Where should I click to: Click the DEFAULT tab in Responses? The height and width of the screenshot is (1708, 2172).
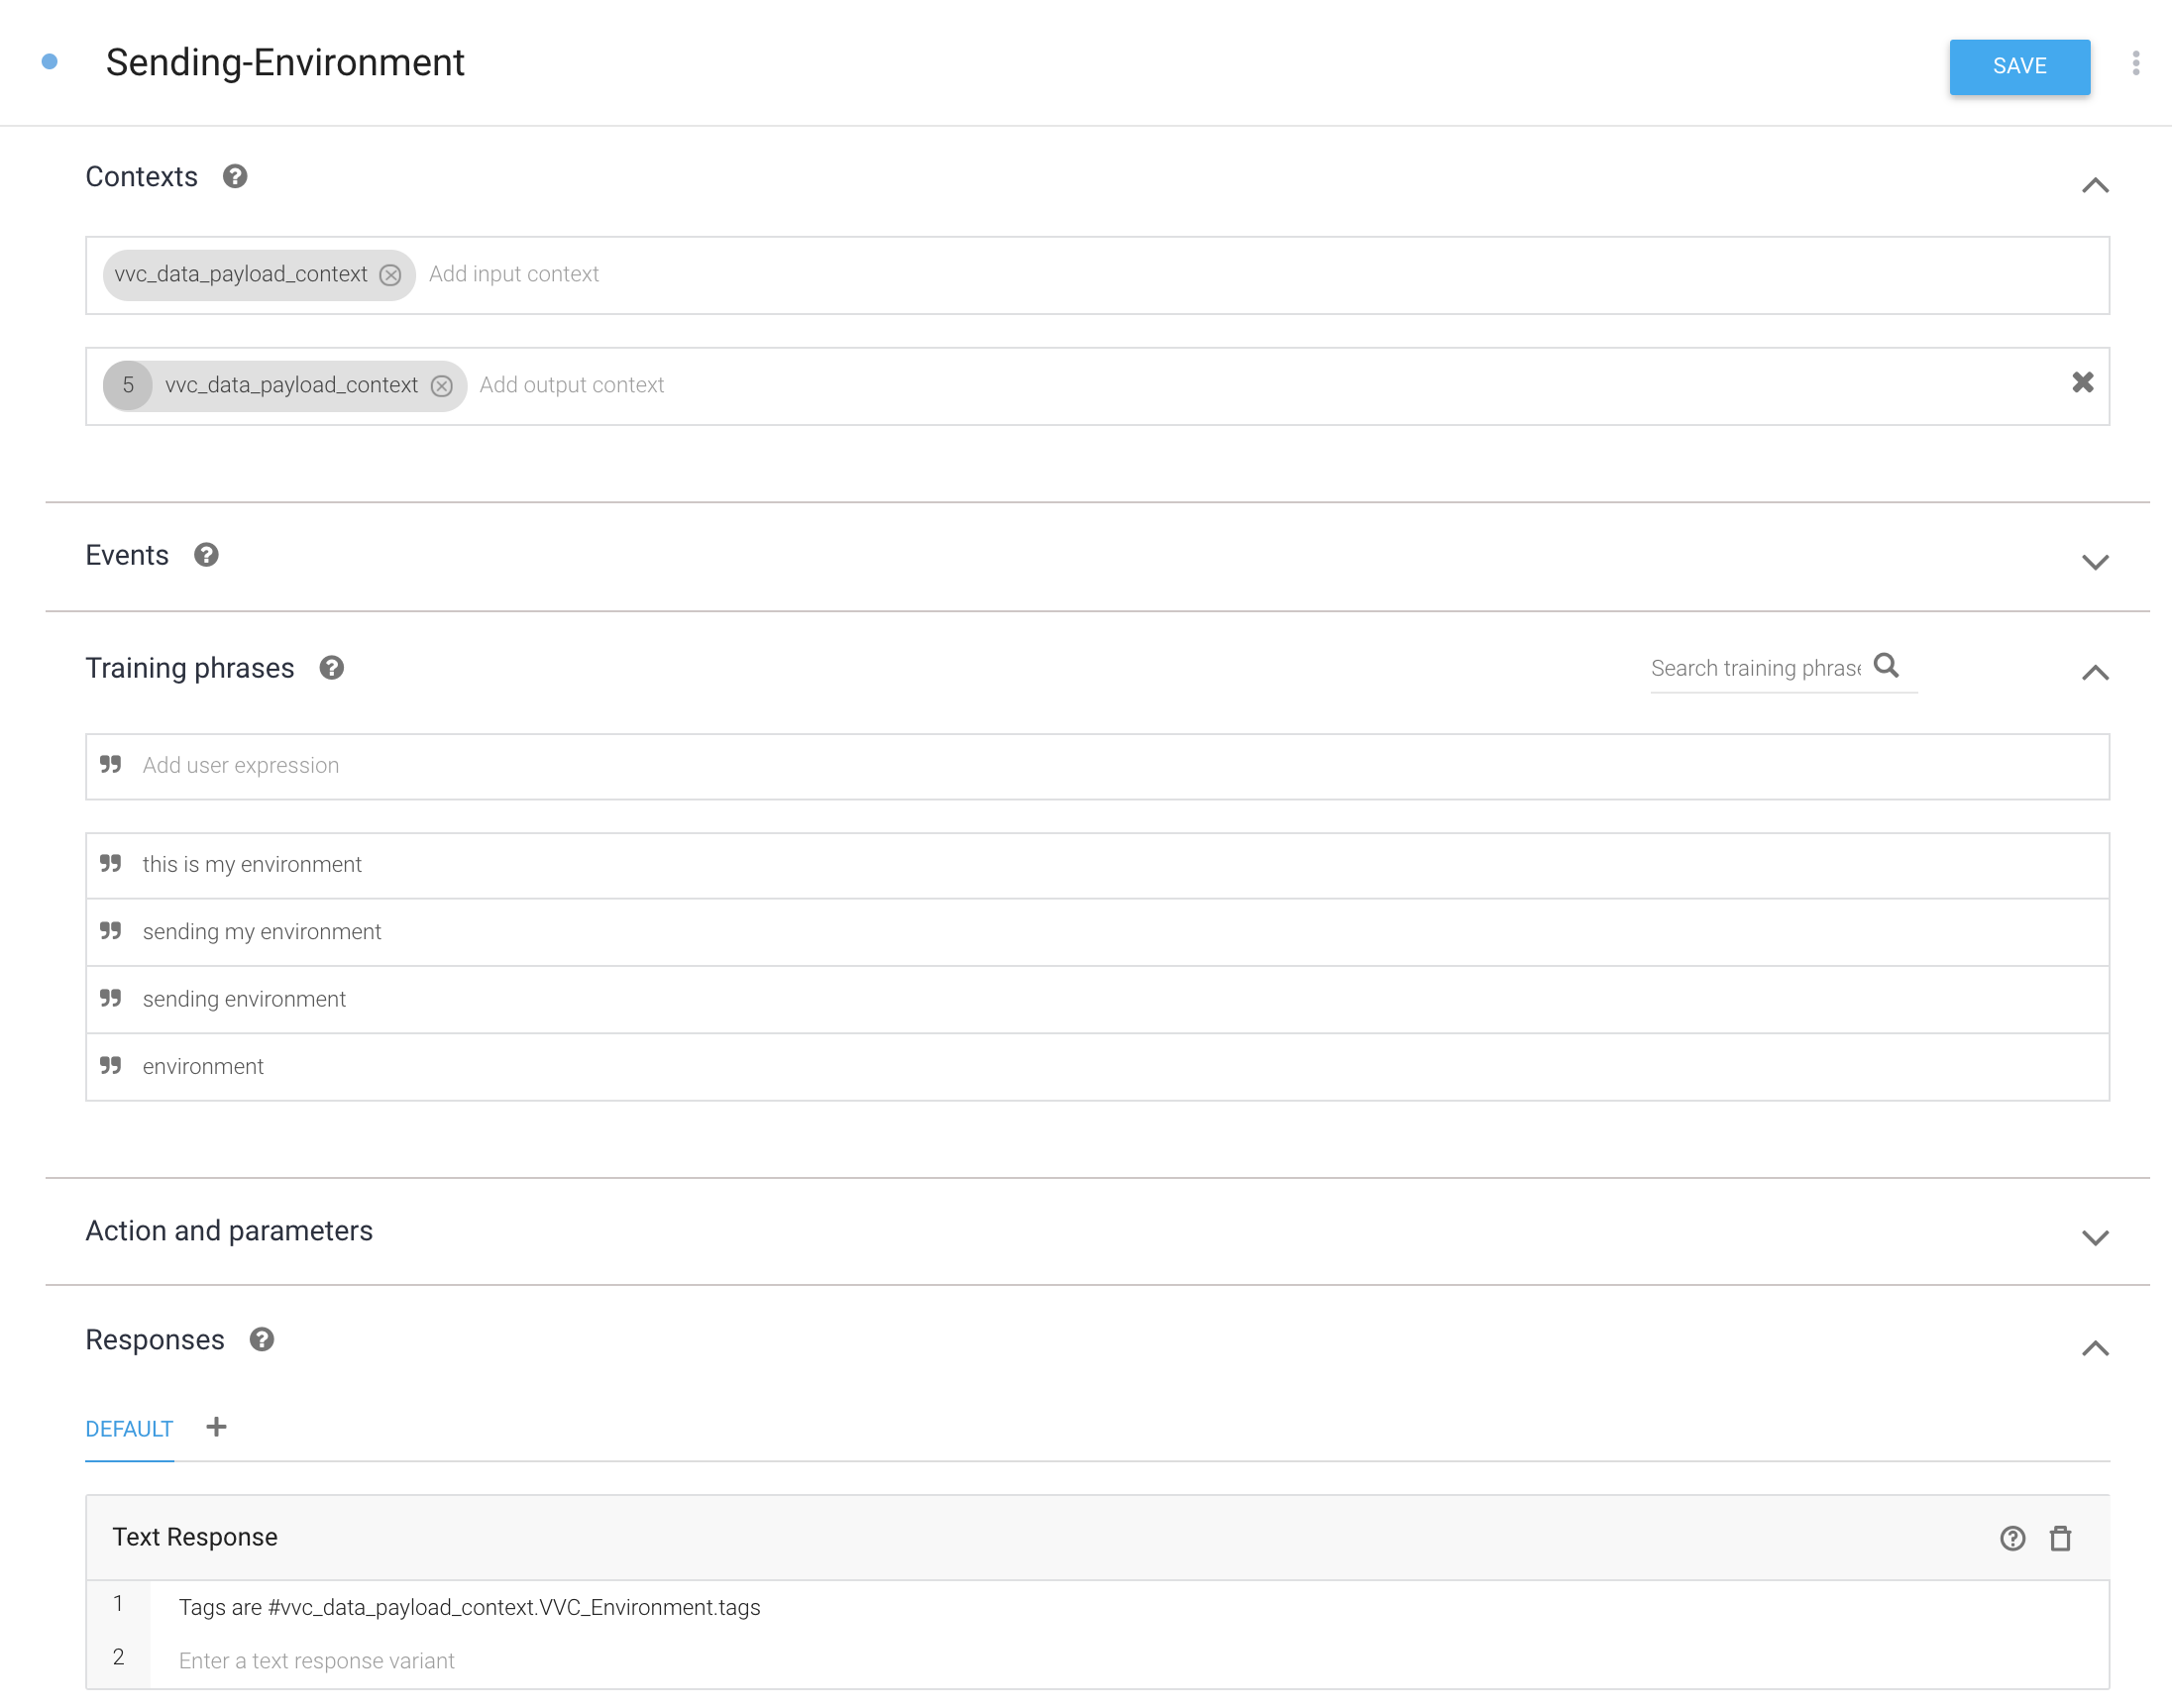129,1428
